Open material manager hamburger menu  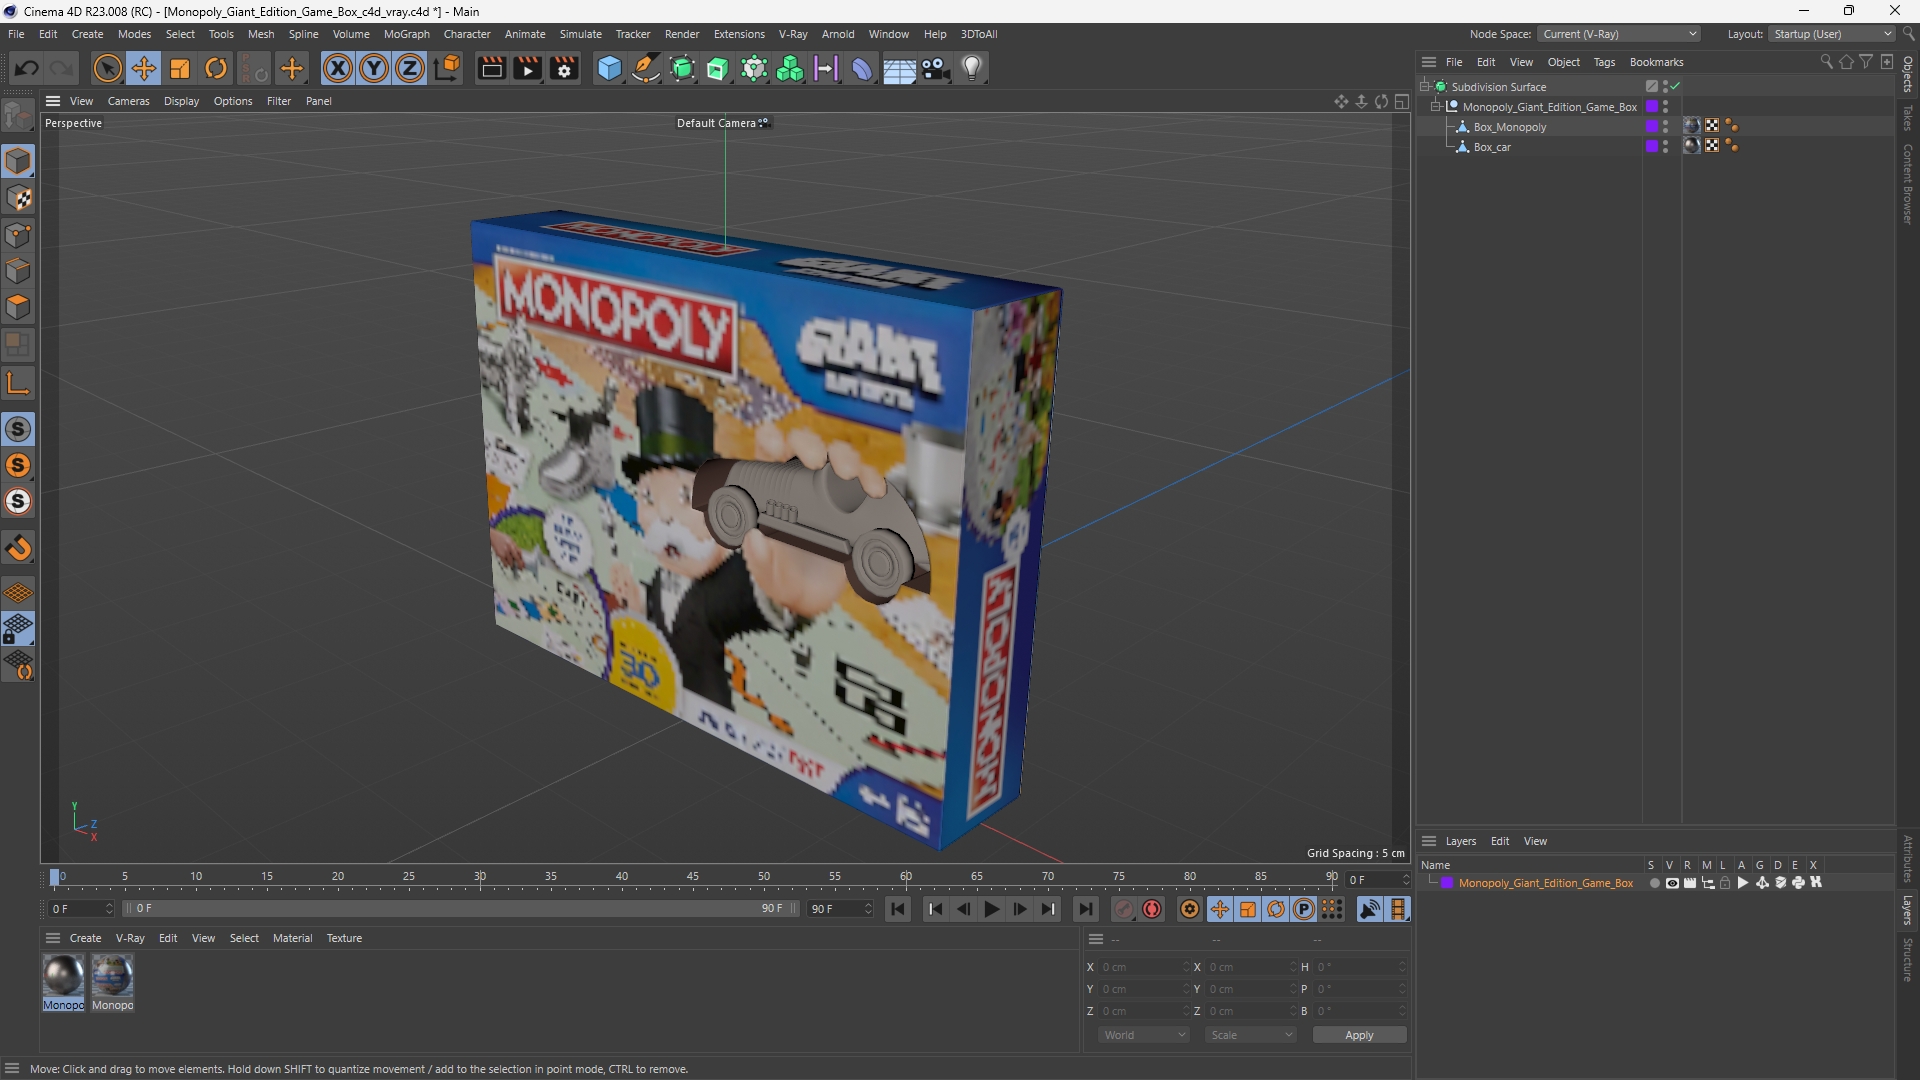53,938
